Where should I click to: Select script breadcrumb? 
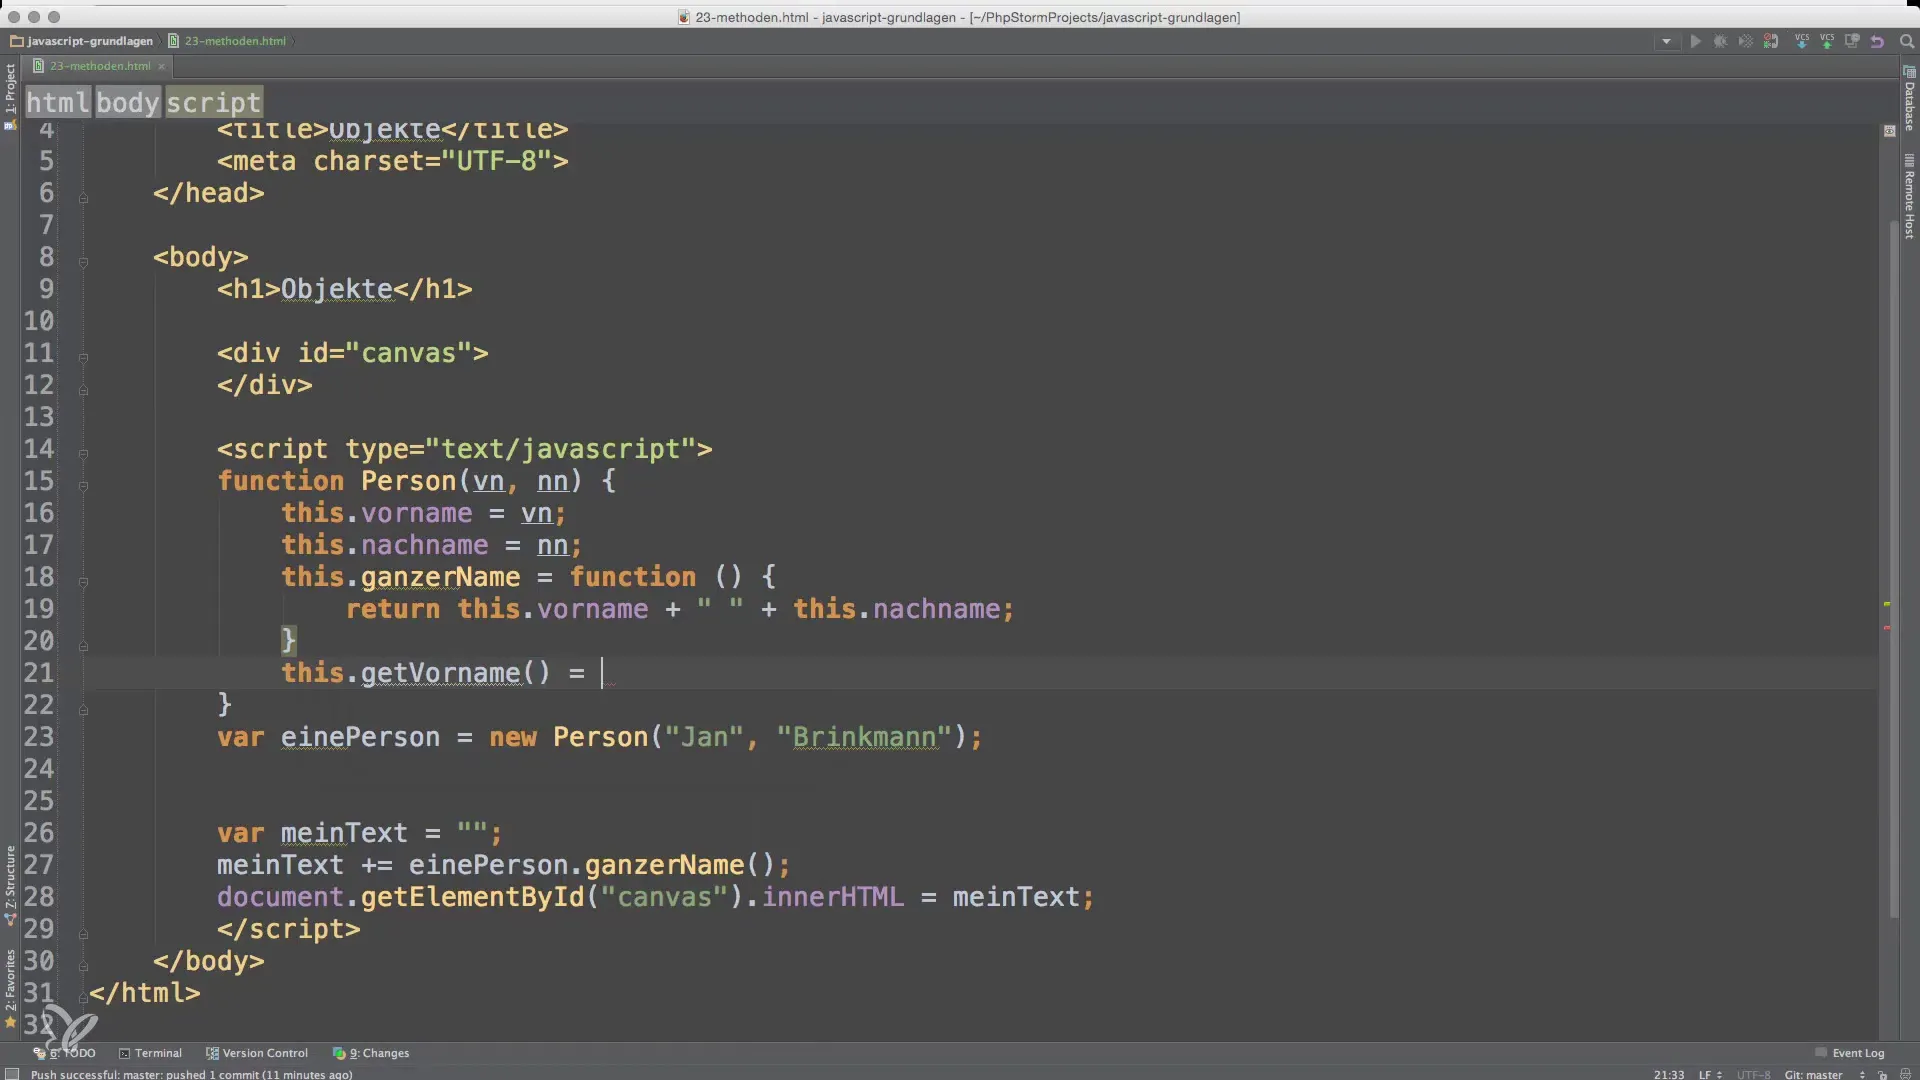(213, 102)
